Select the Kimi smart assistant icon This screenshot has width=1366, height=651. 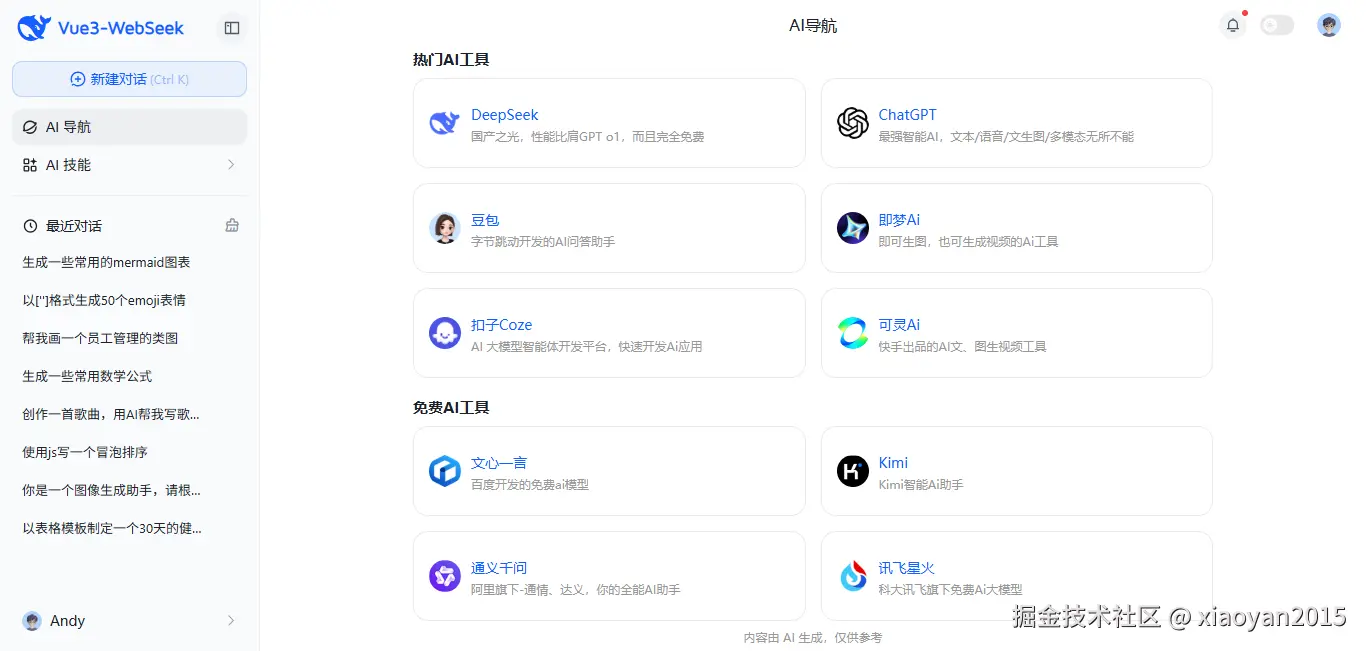[x=852, y=470]
